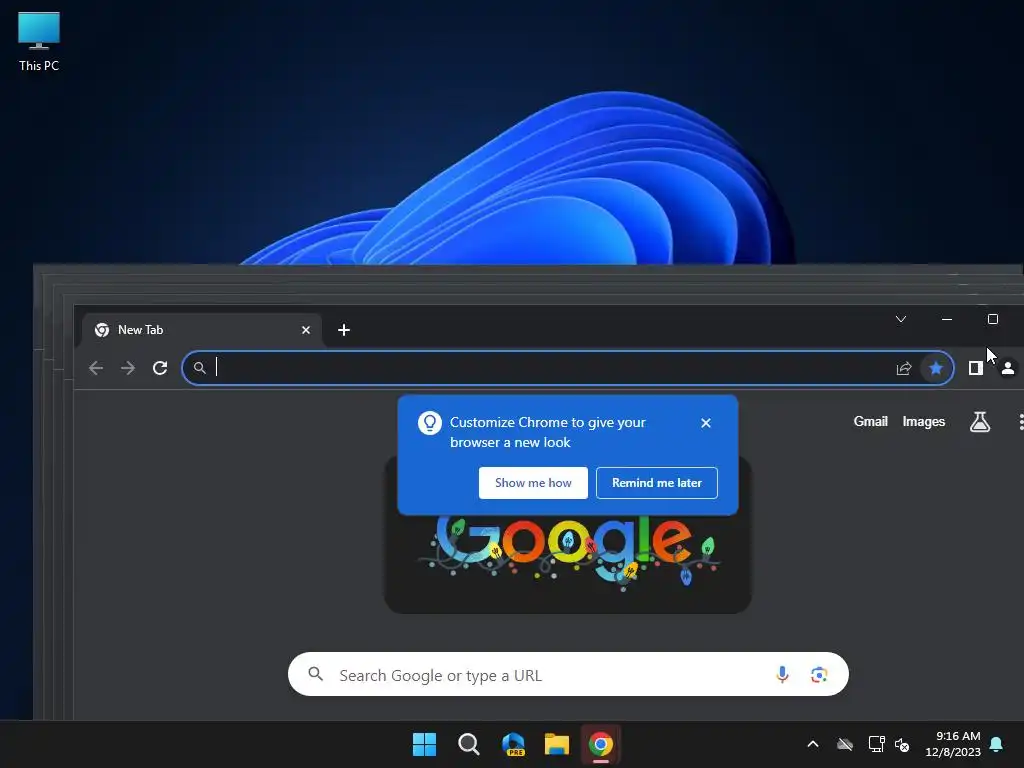Launch Microsoft Edge from taskbar
Viewport: 1024px width, 768px height.
(513, 744)
